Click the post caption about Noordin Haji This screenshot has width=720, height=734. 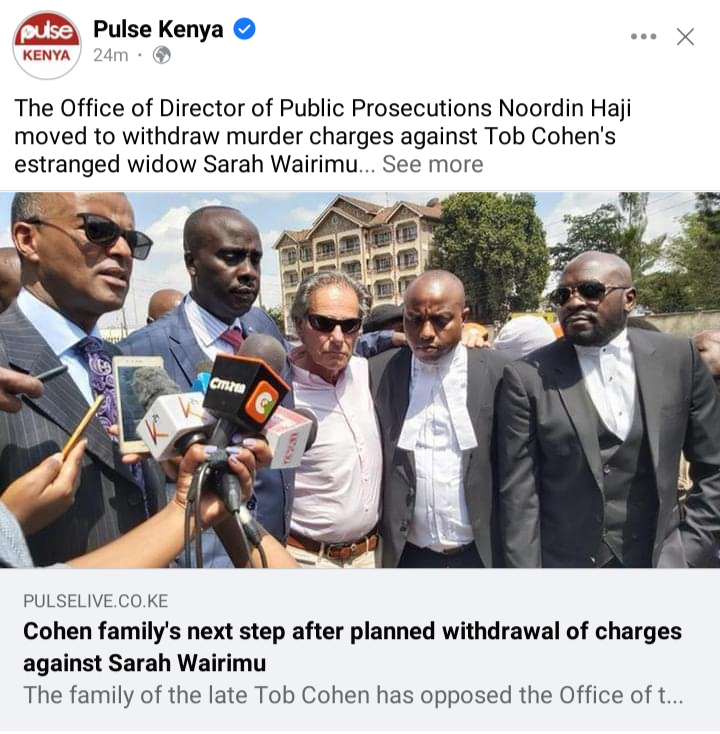[323, 136]
